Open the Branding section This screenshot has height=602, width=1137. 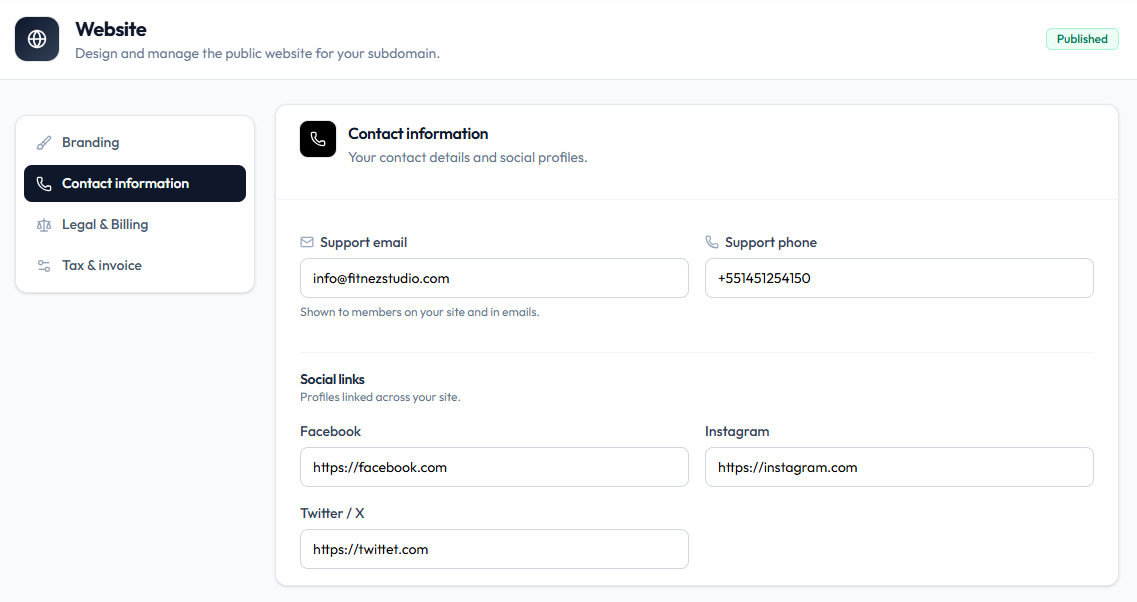(x=135, y=143)
